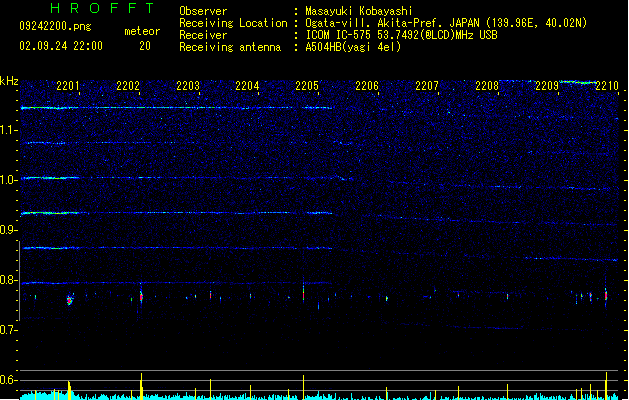Click the Receiving Location label

(233, 23)
